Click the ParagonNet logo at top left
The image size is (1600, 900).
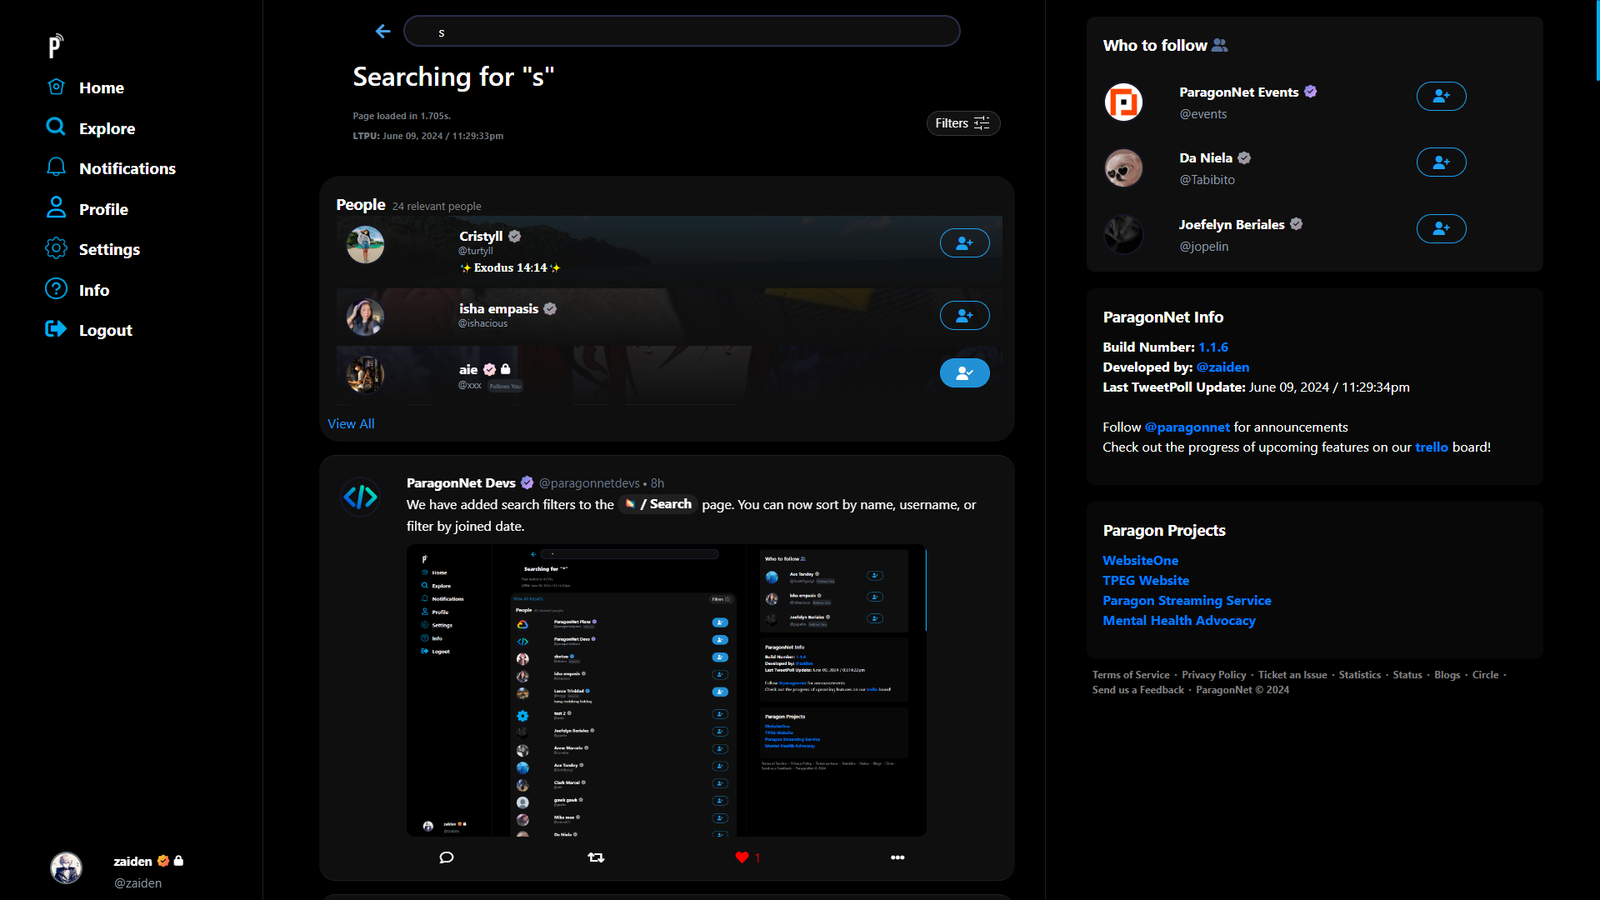pos(56,45)
